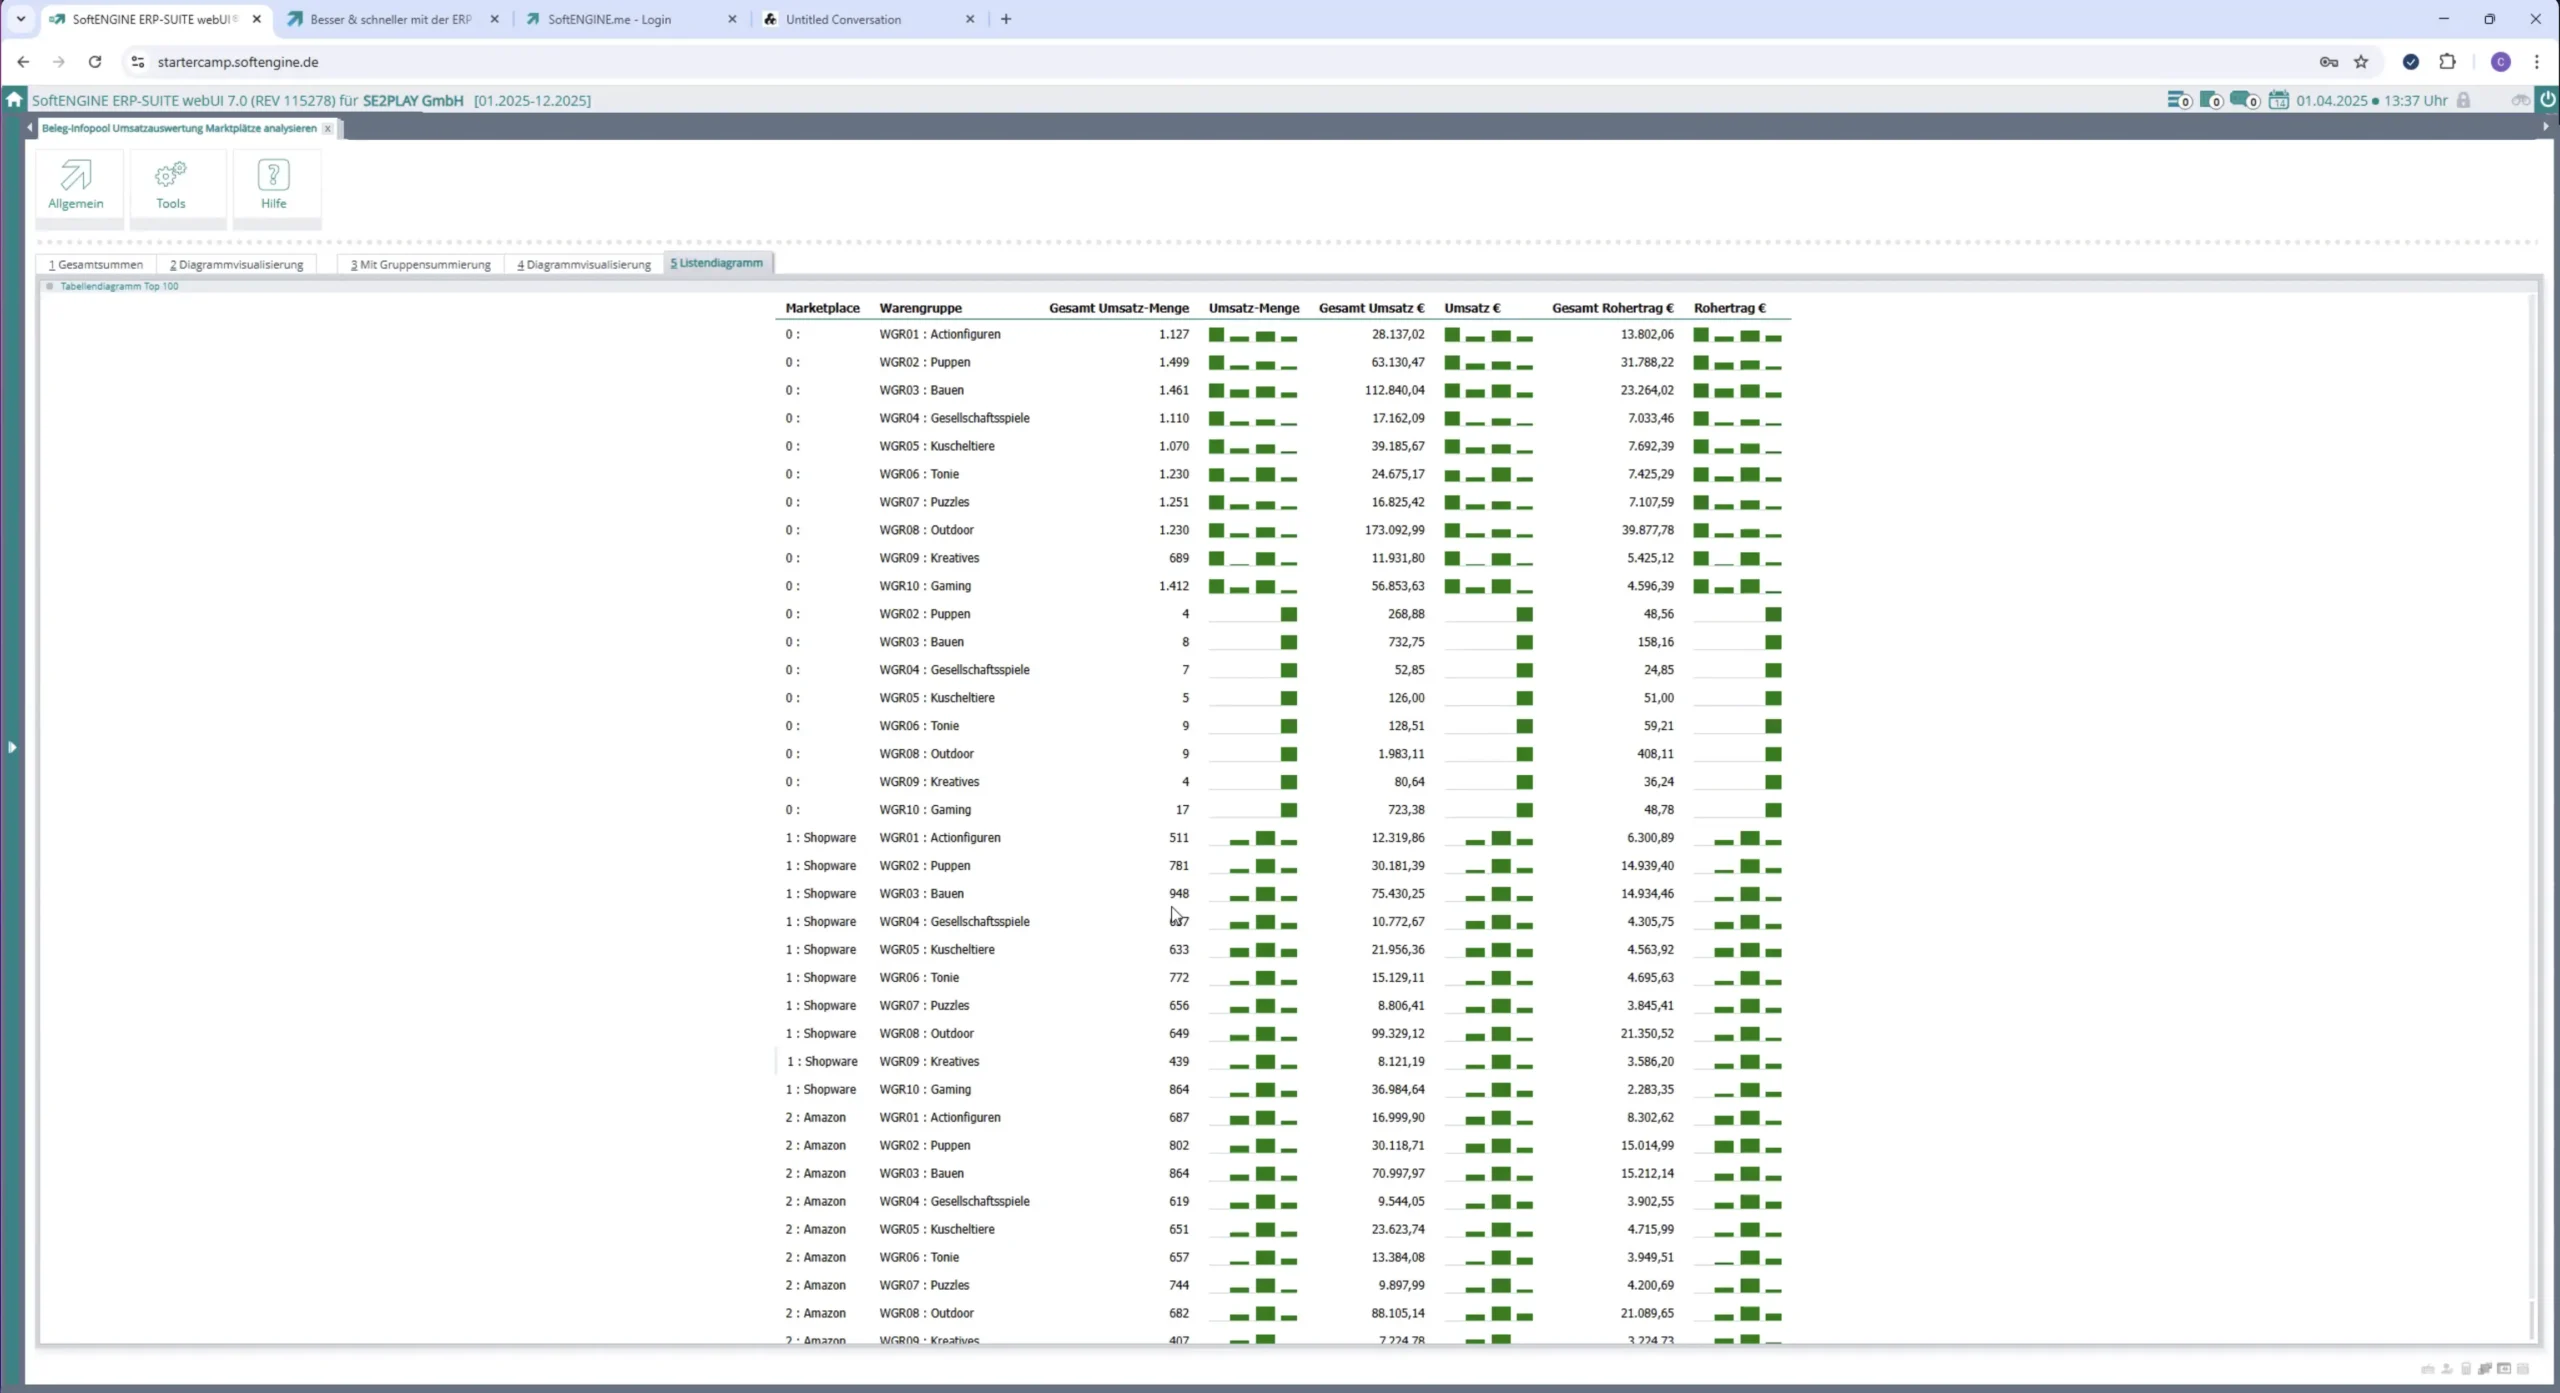Image resolution: width=2560 pixels, height=1393 pixels.
Task: Click the calendar date icon in header
Action: pyautogui.click(x=2278, y=100)
